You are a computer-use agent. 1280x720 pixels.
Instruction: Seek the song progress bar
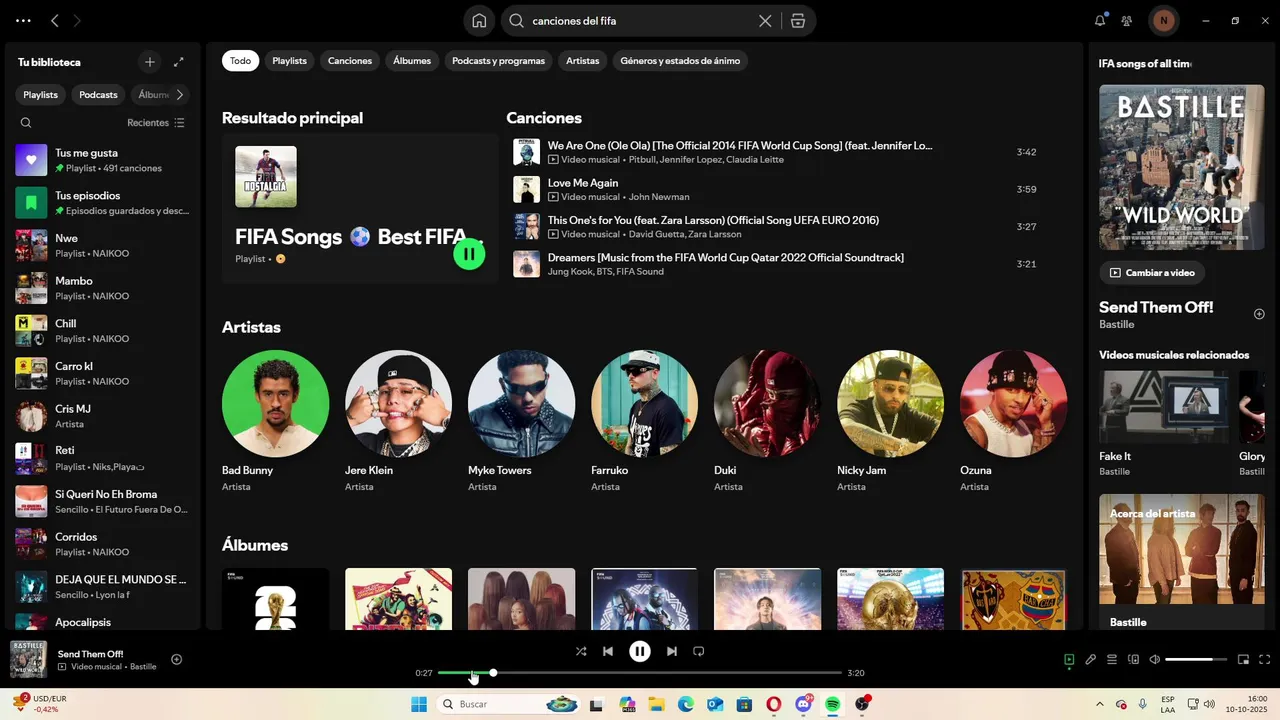coord(640,673)
